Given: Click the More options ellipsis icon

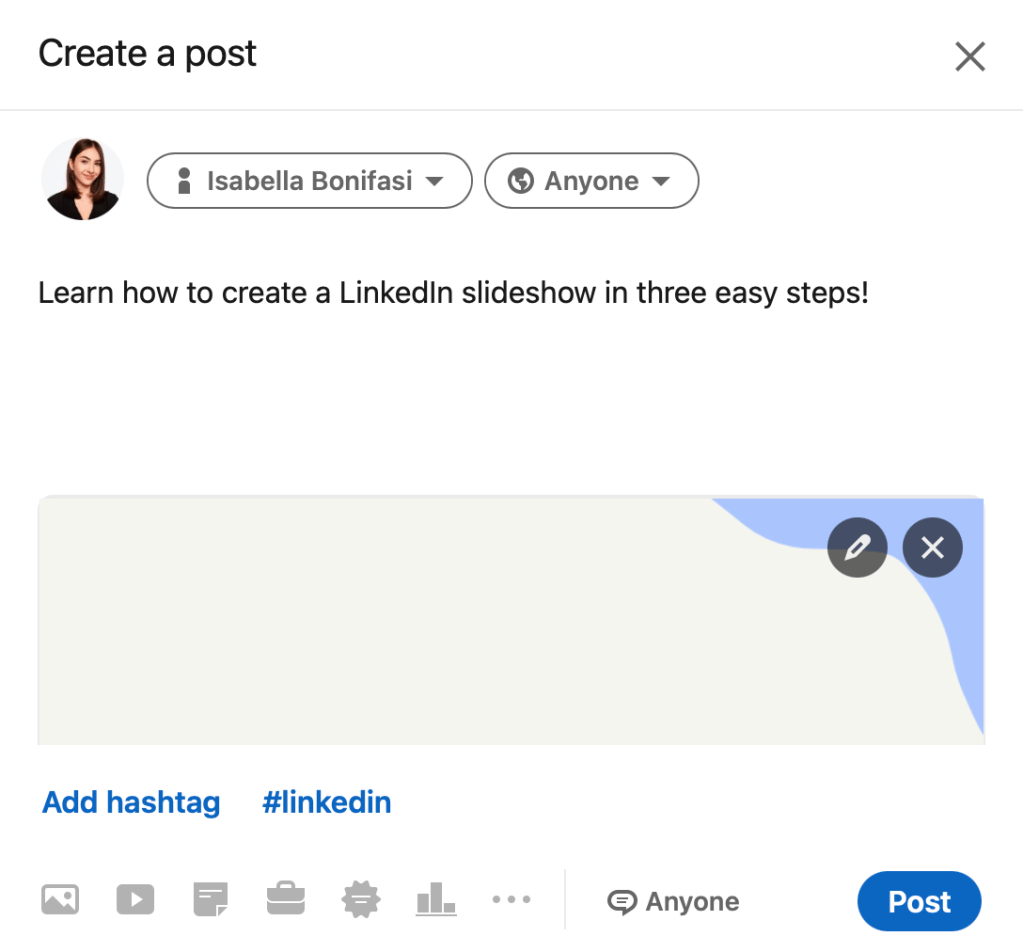Looking at the screenshot, I should tap(511, 899).
